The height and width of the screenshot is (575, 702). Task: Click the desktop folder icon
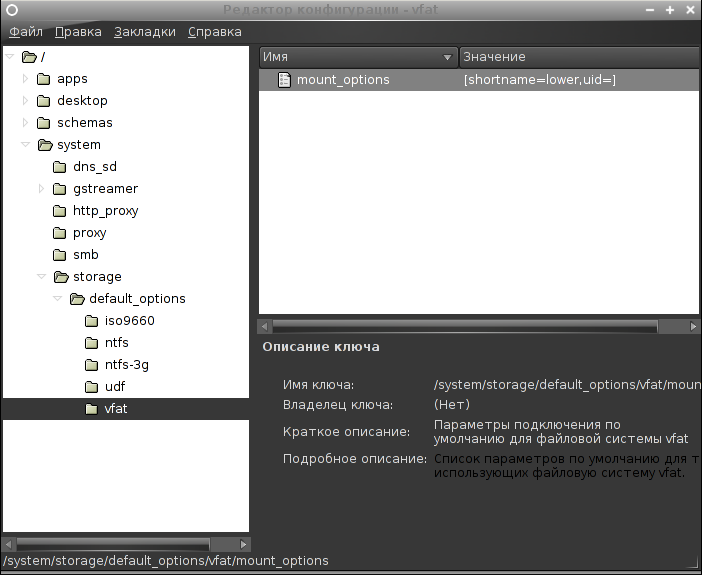pos(43,101)
